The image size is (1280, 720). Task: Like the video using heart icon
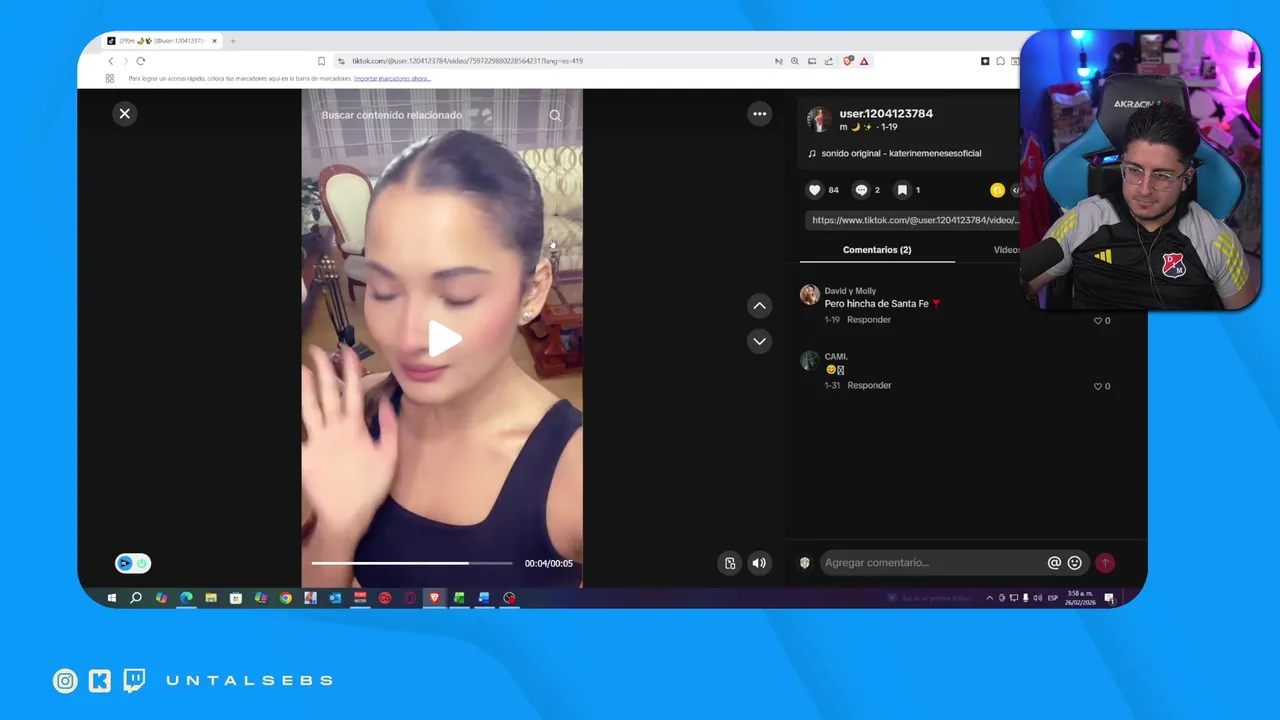pos(815,190)
